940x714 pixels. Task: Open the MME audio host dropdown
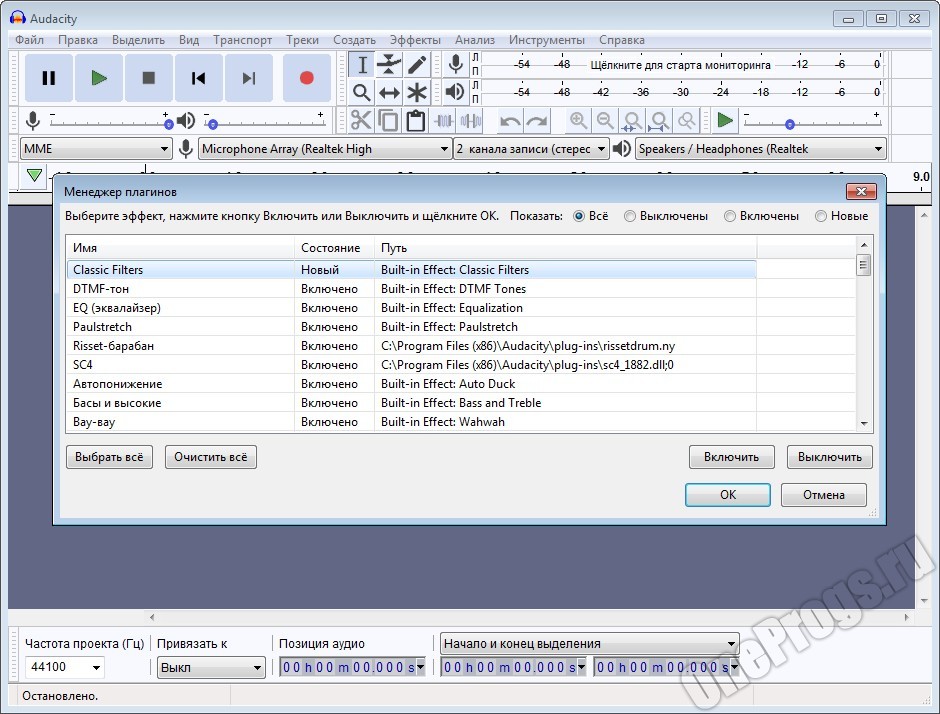tap(96, 149)
